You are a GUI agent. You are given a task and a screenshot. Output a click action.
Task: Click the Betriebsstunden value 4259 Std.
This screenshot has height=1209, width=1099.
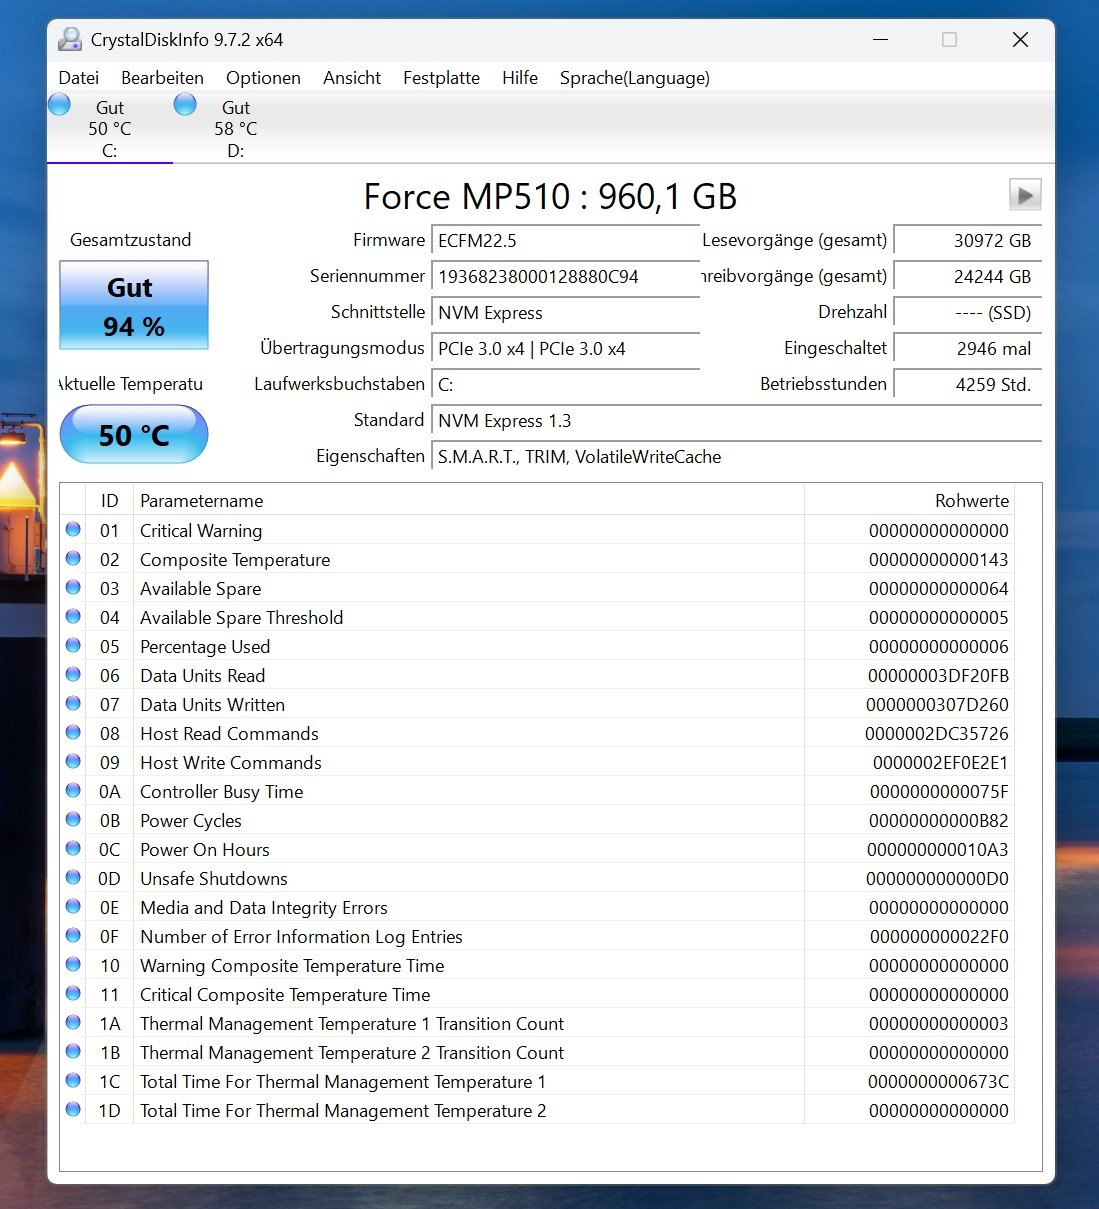(x=968, y=385)
